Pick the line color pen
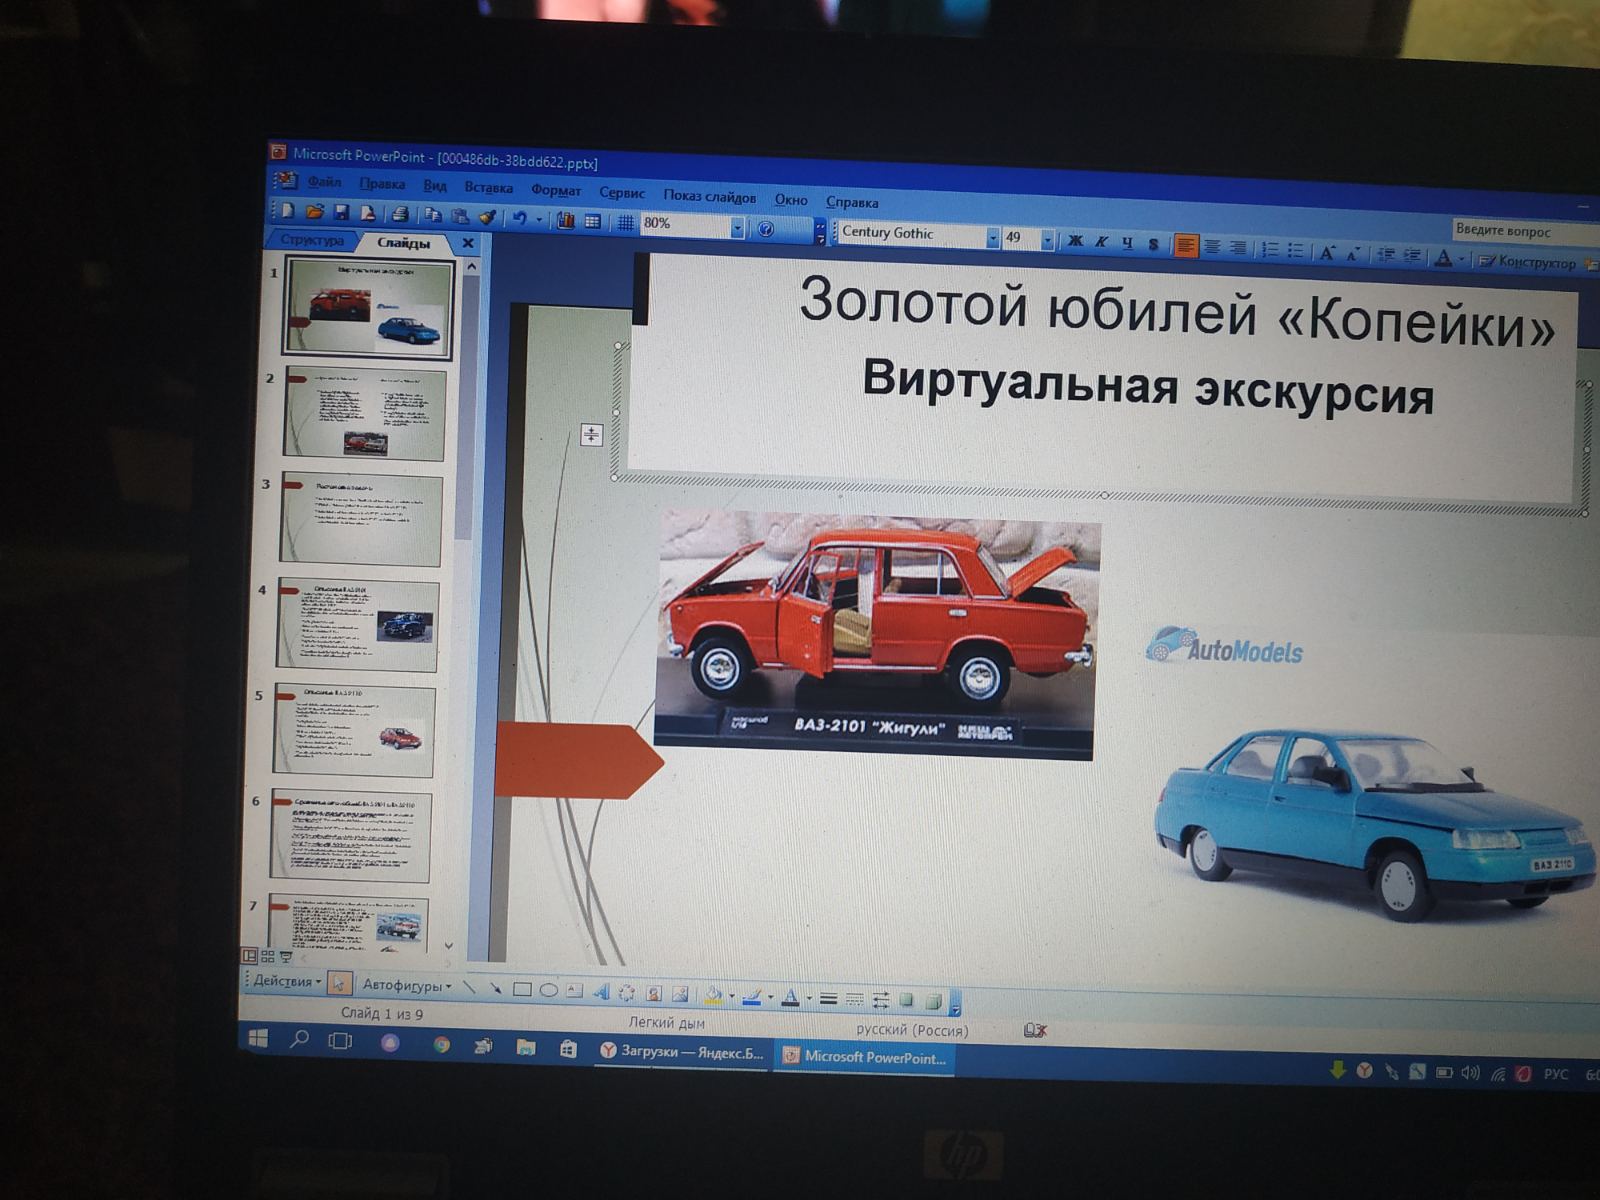Screen dimensions: 1600x1200 point(753,996)
